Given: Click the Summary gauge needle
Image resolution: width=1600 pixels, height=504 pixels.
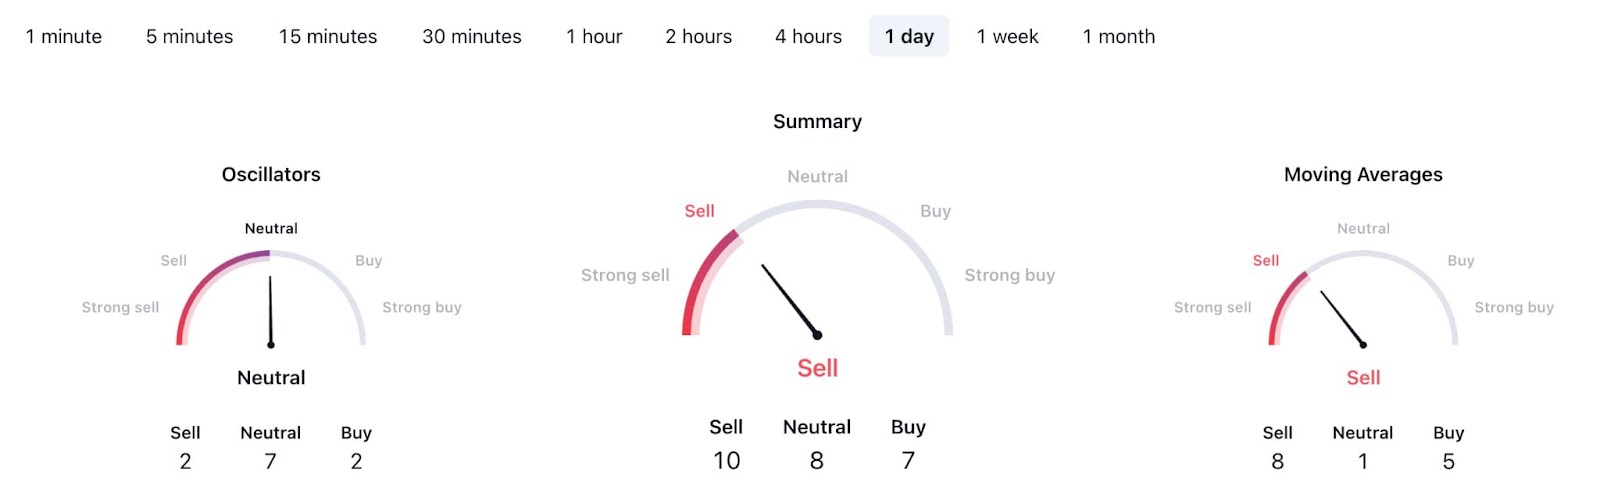Looking at the screenshot, I should point(790,300).
